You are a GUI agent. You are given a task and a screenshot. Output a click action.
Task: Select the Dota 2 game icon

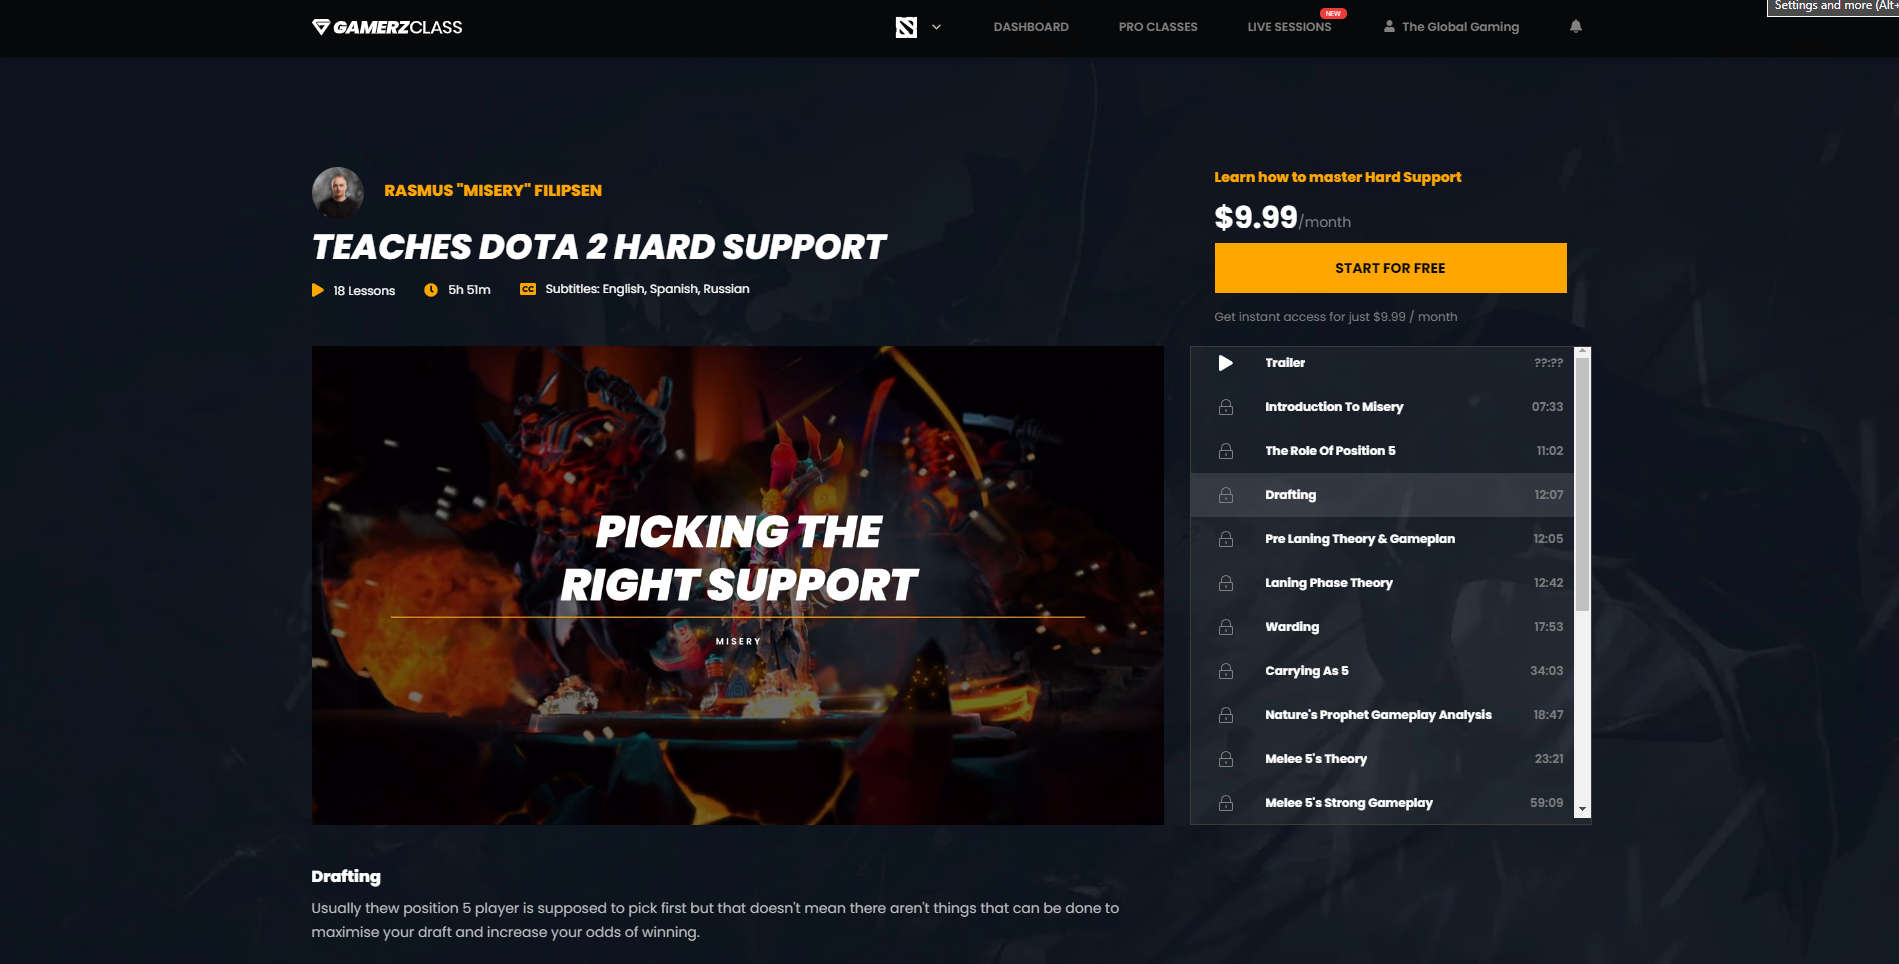(906, 27)
